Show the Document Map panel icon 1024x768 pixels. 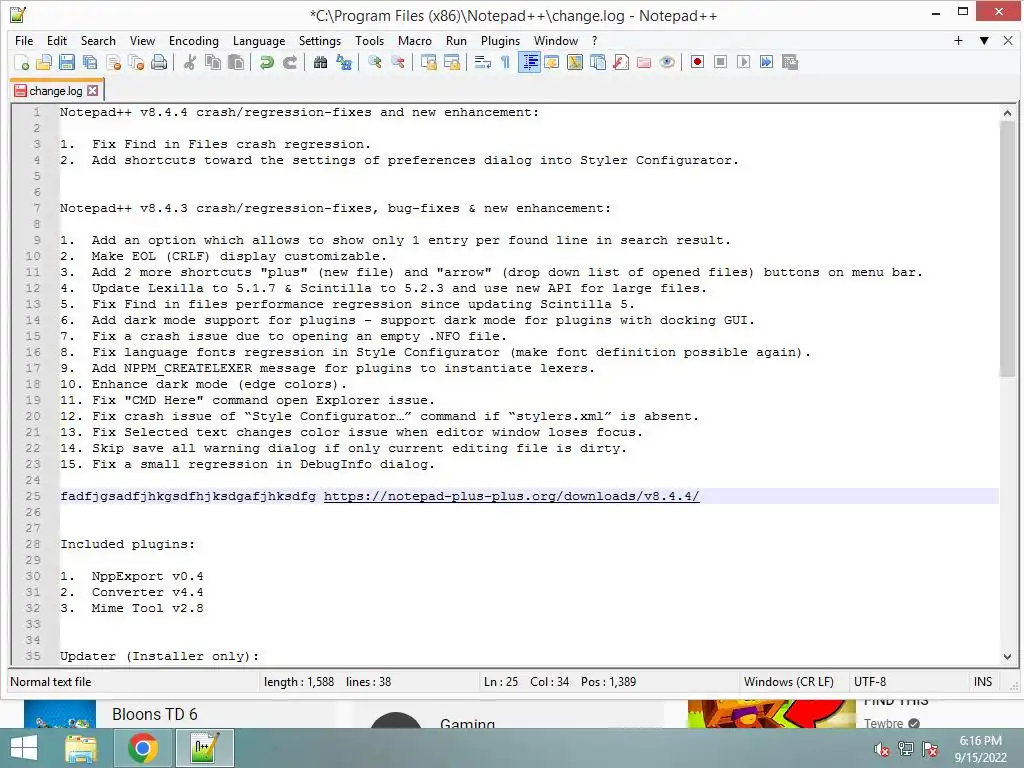click(575, 62)
